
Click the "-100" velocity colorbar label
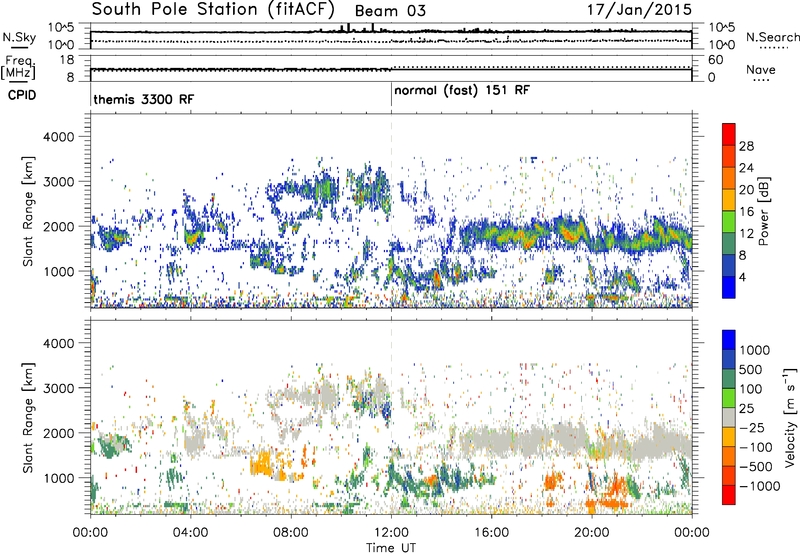(x=756, y=447)
